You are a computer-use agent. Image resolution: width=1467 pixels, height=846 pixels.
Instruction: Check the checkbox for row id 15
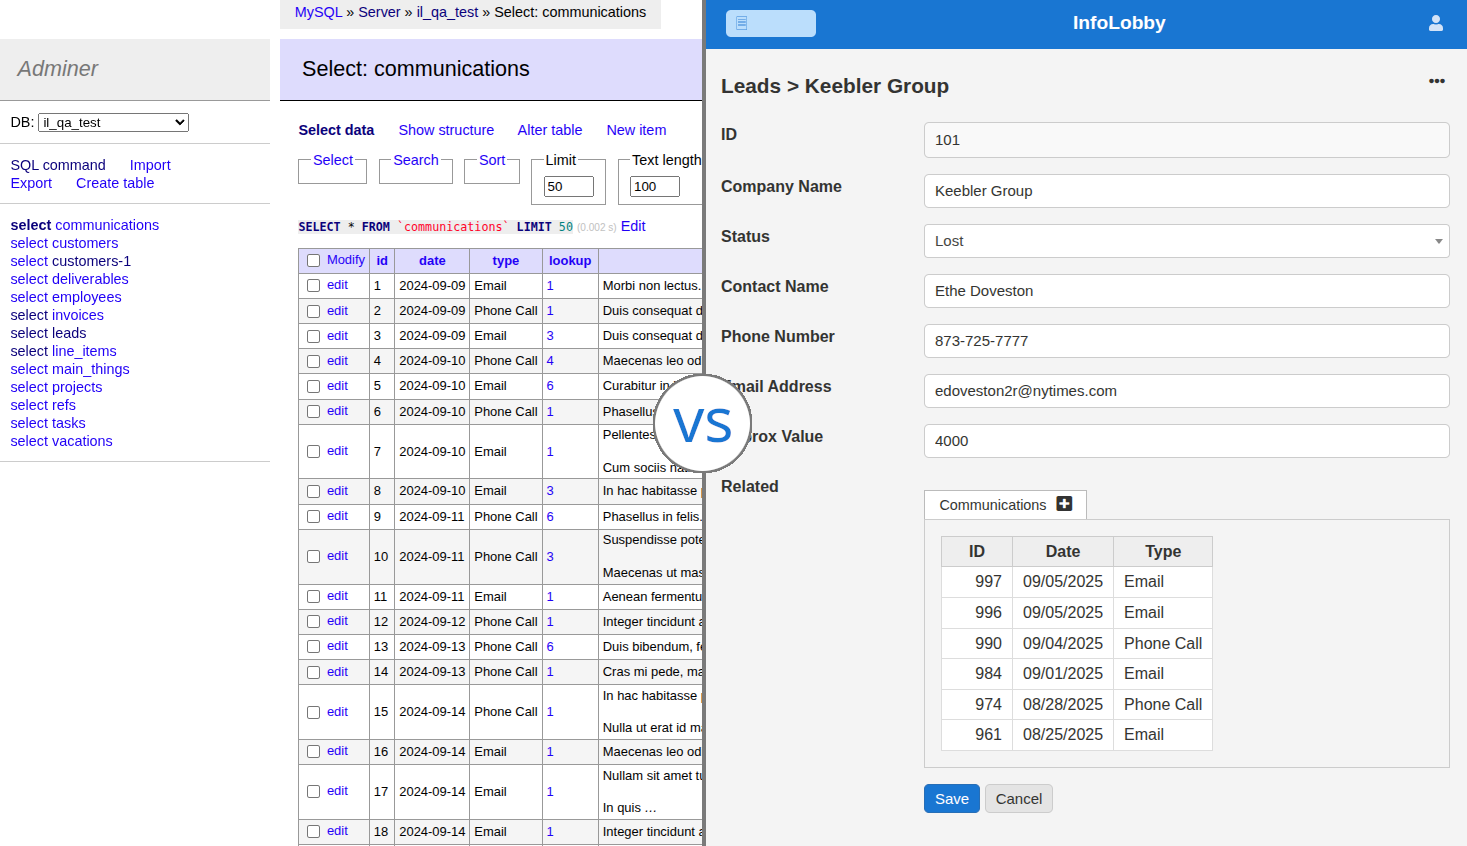pos(313,711)
